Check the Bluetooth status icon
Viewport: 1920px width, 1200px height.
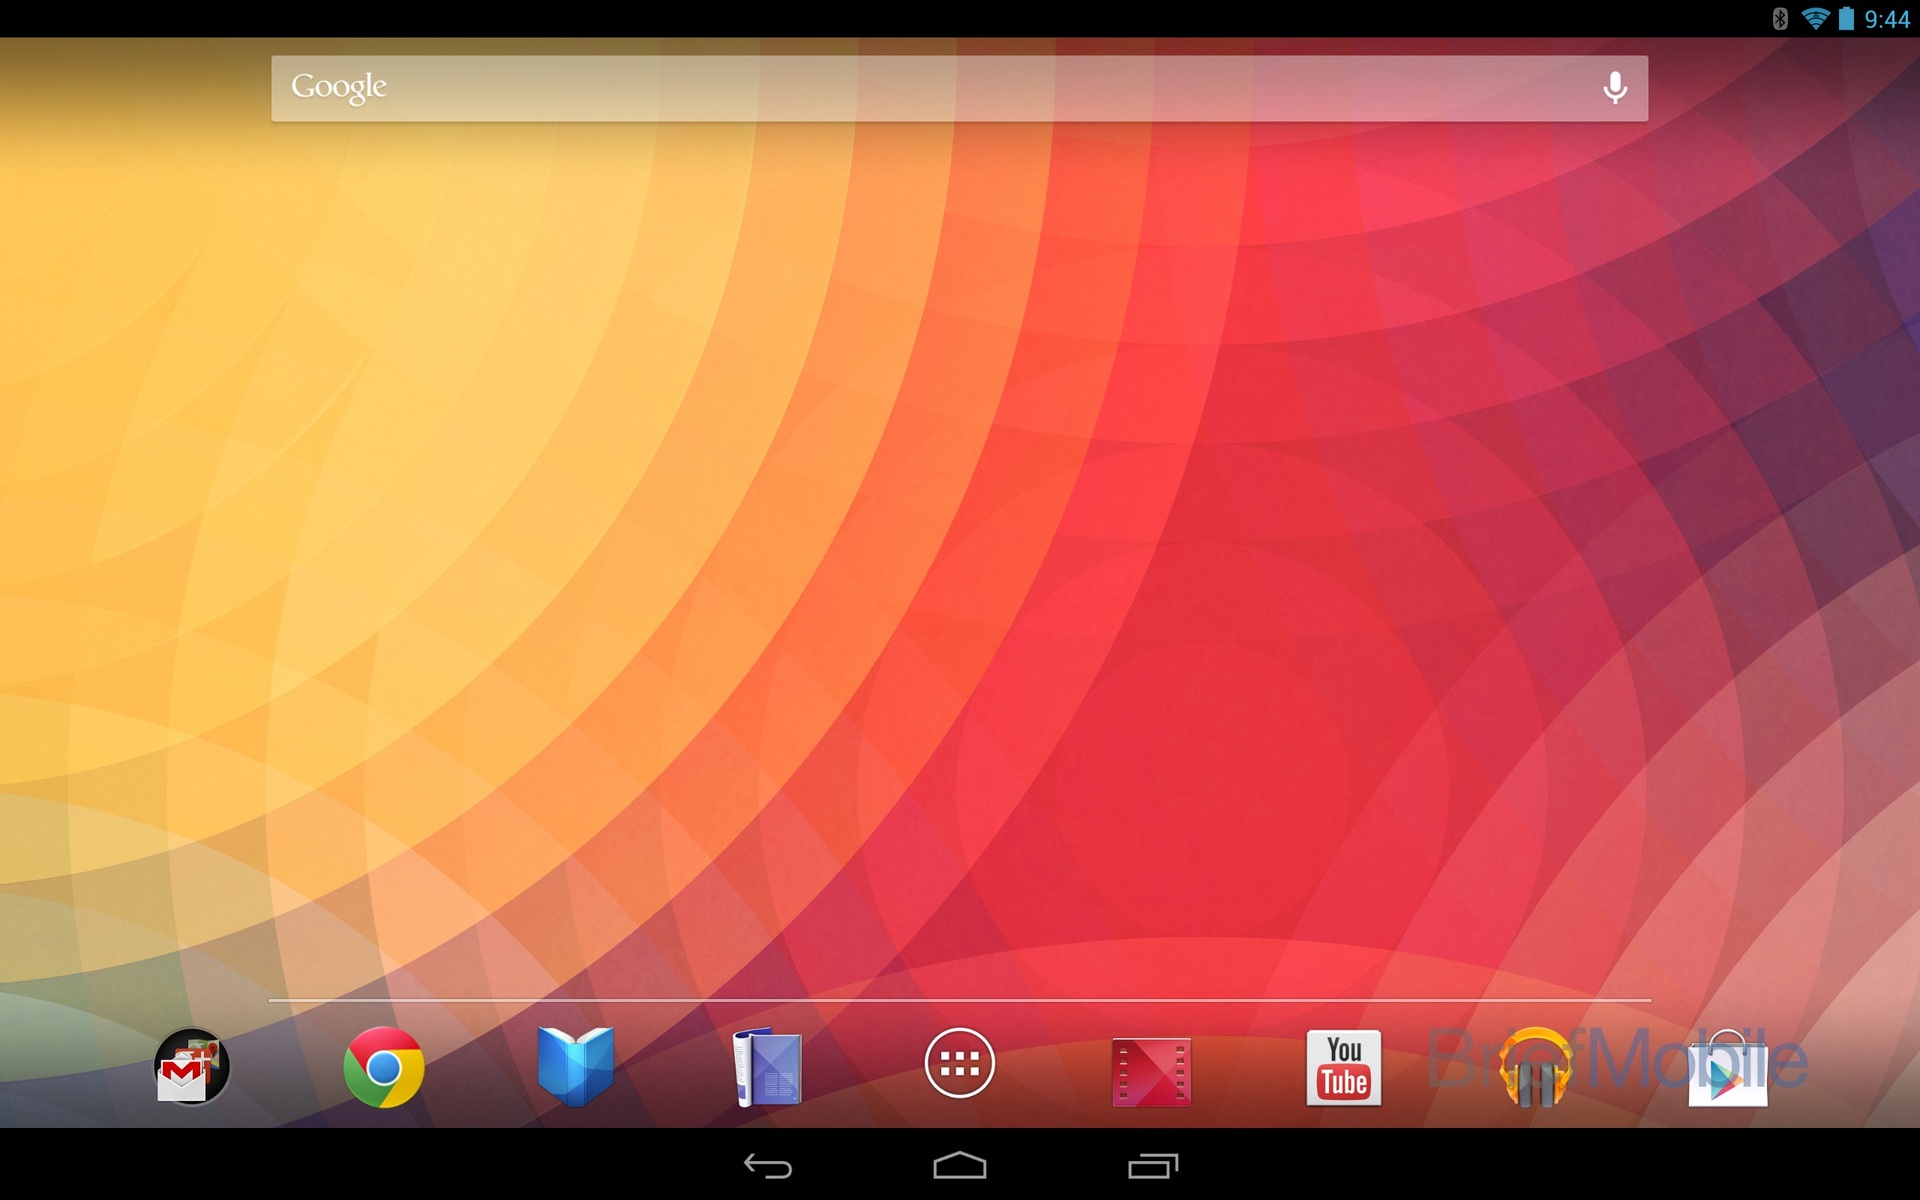1779,17
